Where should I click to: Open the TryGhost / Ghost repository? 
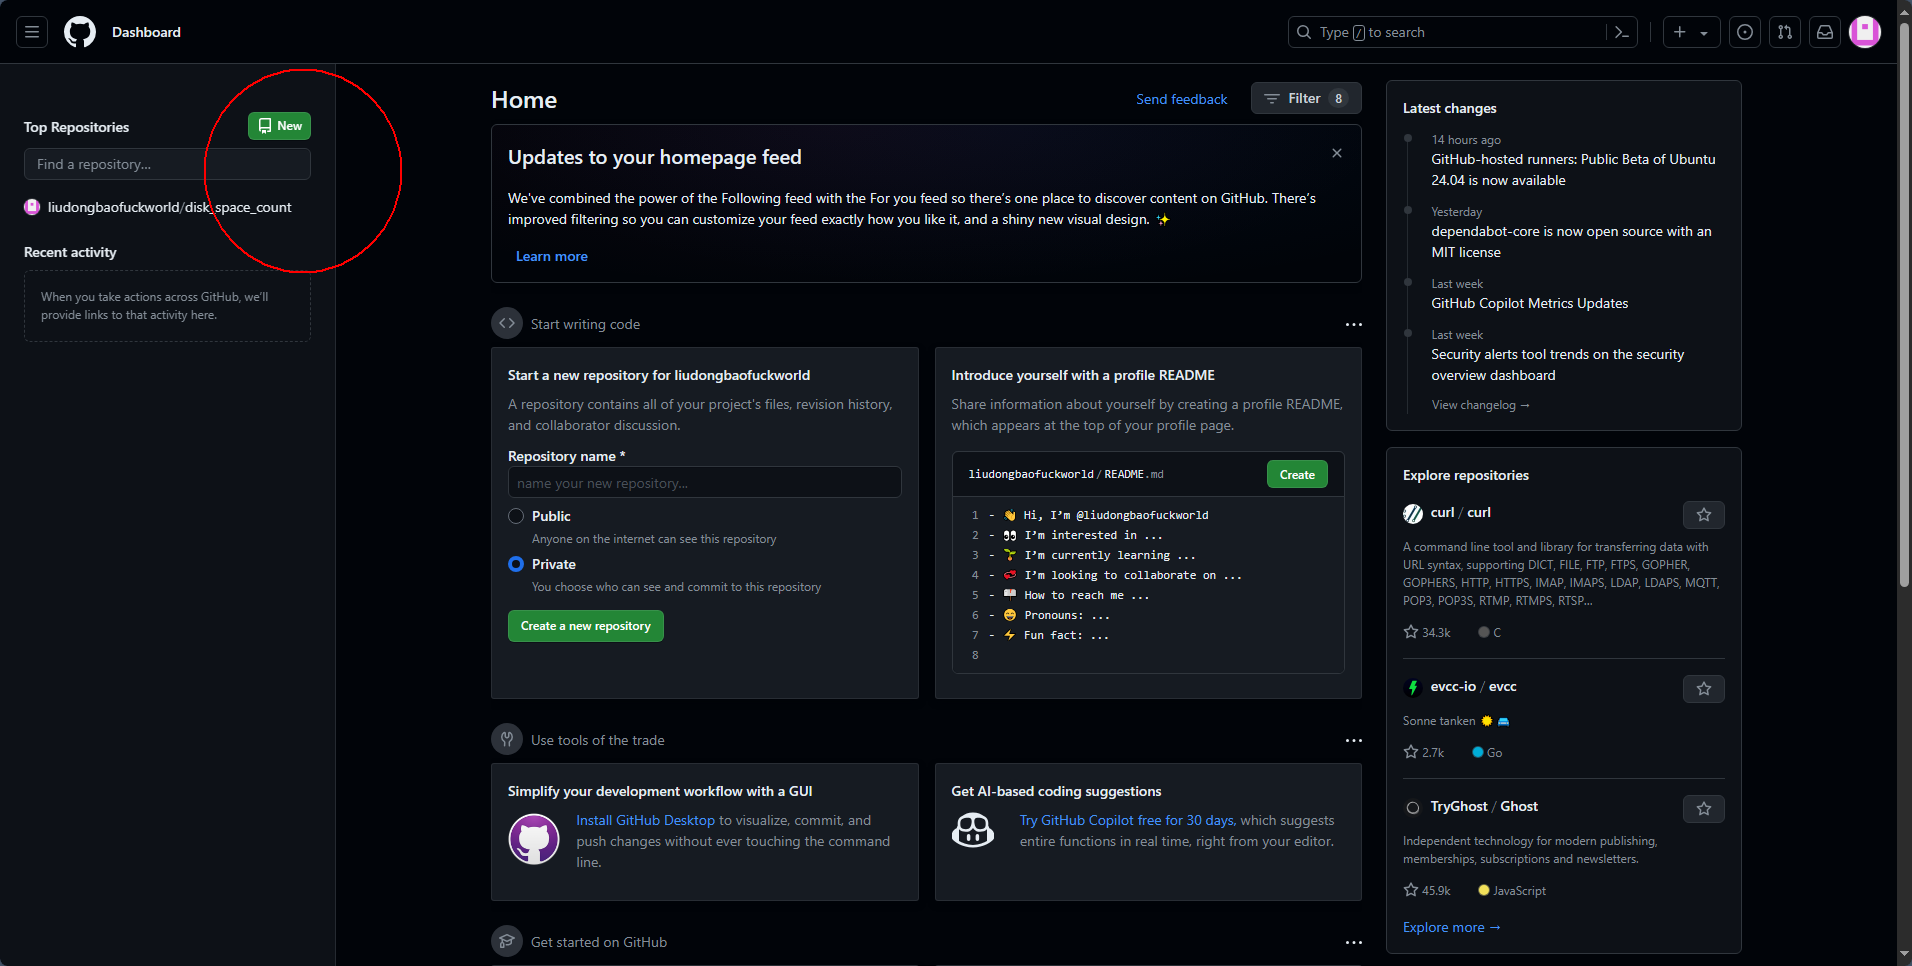click(x=1484, y=806)
